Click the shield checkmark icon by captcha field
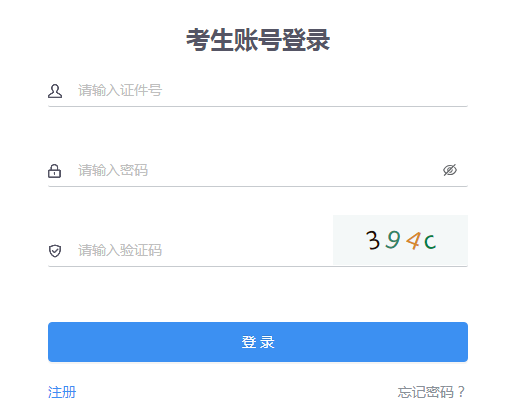This screenshot has height=413, width=516. tap(55, 251)
